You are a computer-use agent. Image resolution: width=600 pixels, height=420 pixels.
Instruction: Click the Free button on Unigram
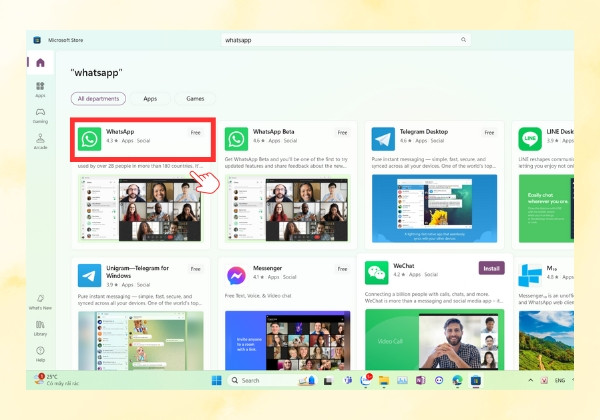point(196,269)
